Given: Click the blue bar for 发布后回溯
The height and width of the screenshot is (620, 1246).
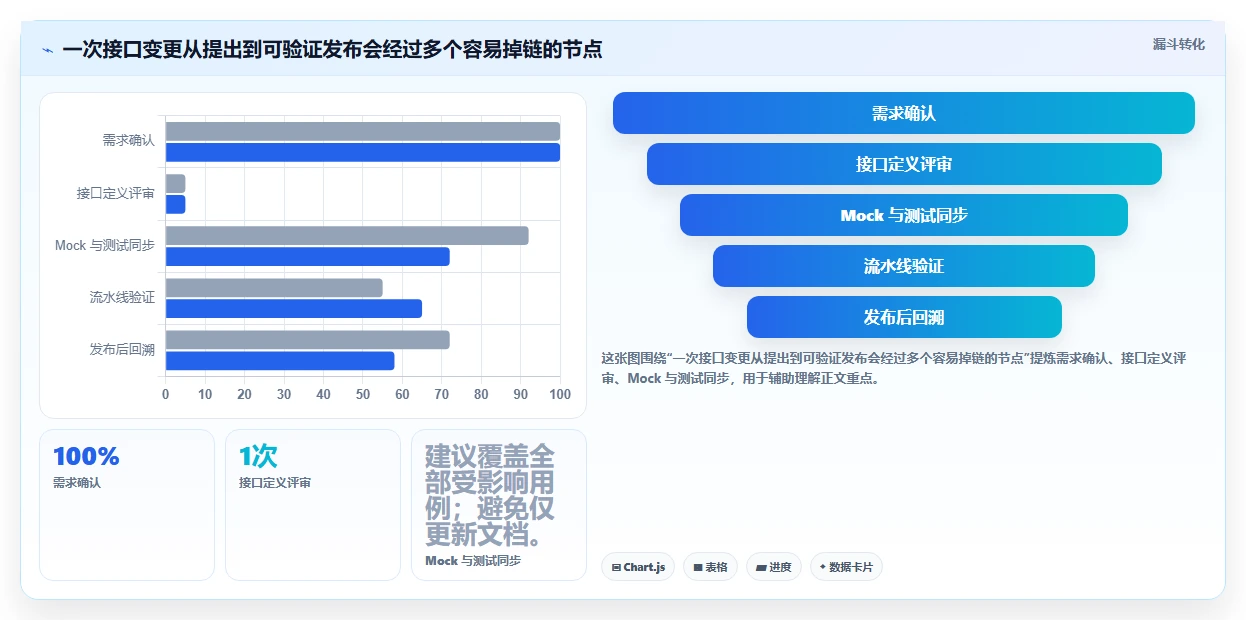Looking at the screenshot, I should click(280, 360).
